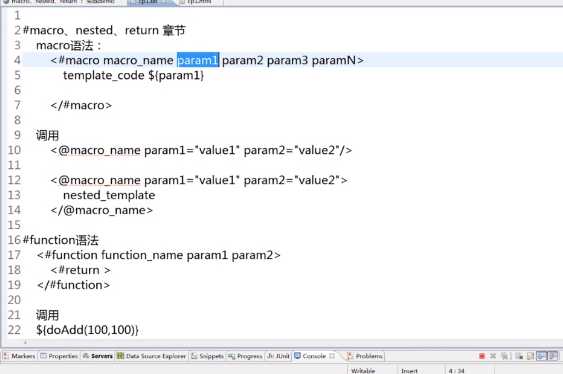
Task: Close the Console view via its X
Action: pyautogui.click(x=332, y=356)
